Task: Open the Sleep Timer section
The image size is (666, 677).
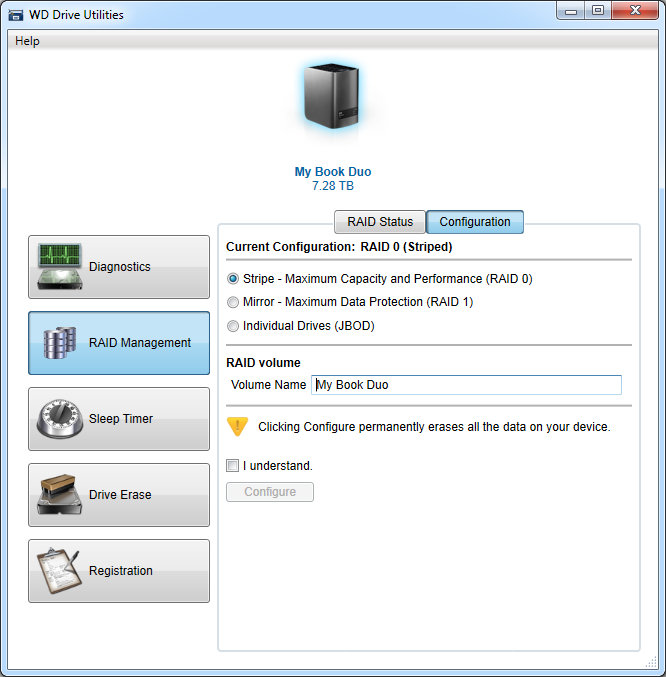Action: (119, 419)
